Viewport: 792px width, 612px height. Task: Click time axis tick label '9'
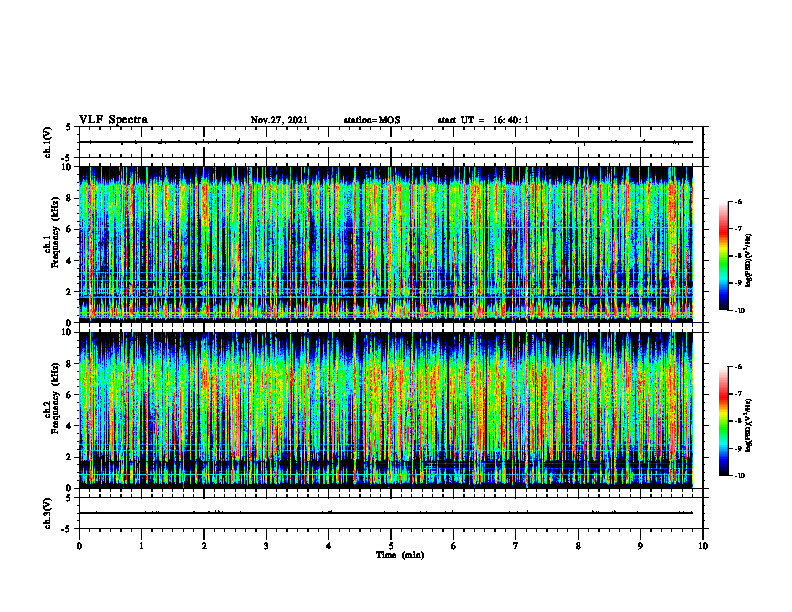click(640, 546)
